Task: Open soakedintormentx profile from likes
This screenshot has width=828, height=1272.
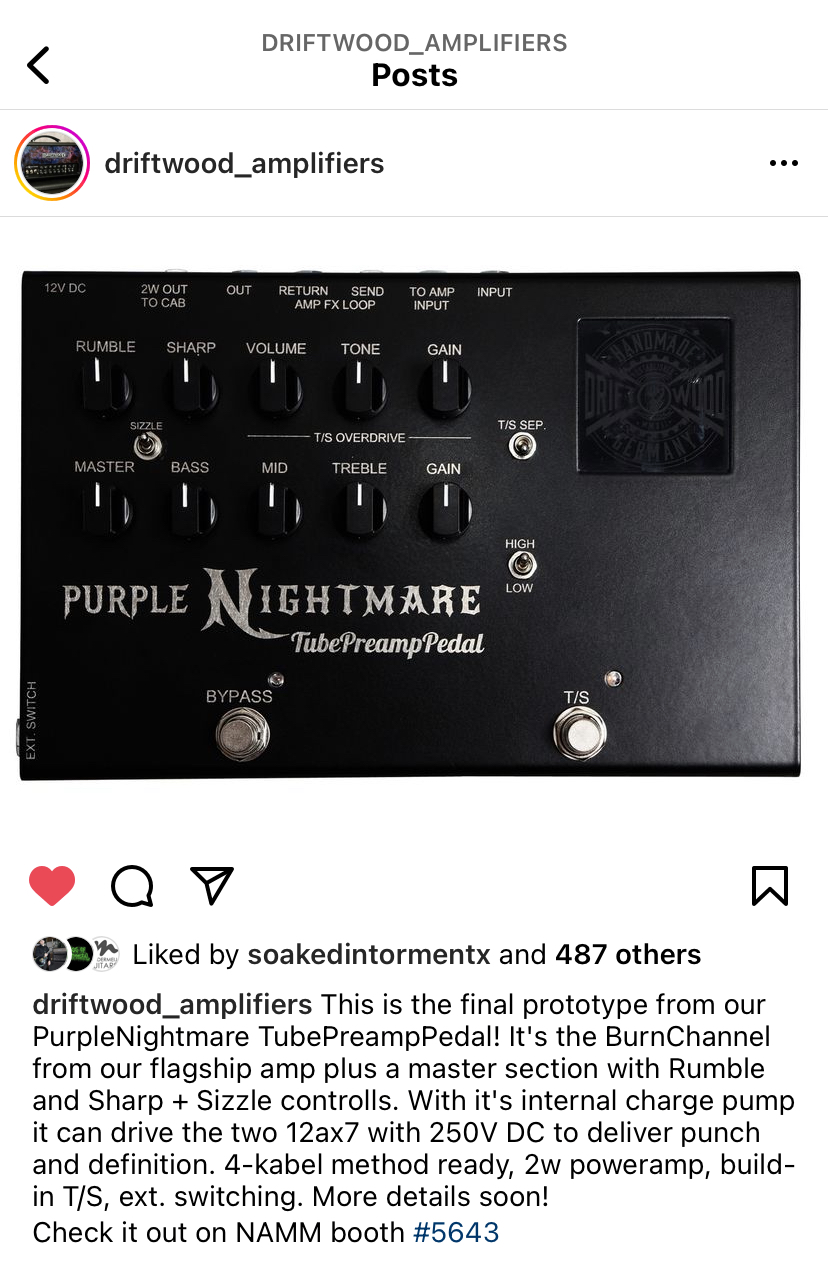Action: 369,955
